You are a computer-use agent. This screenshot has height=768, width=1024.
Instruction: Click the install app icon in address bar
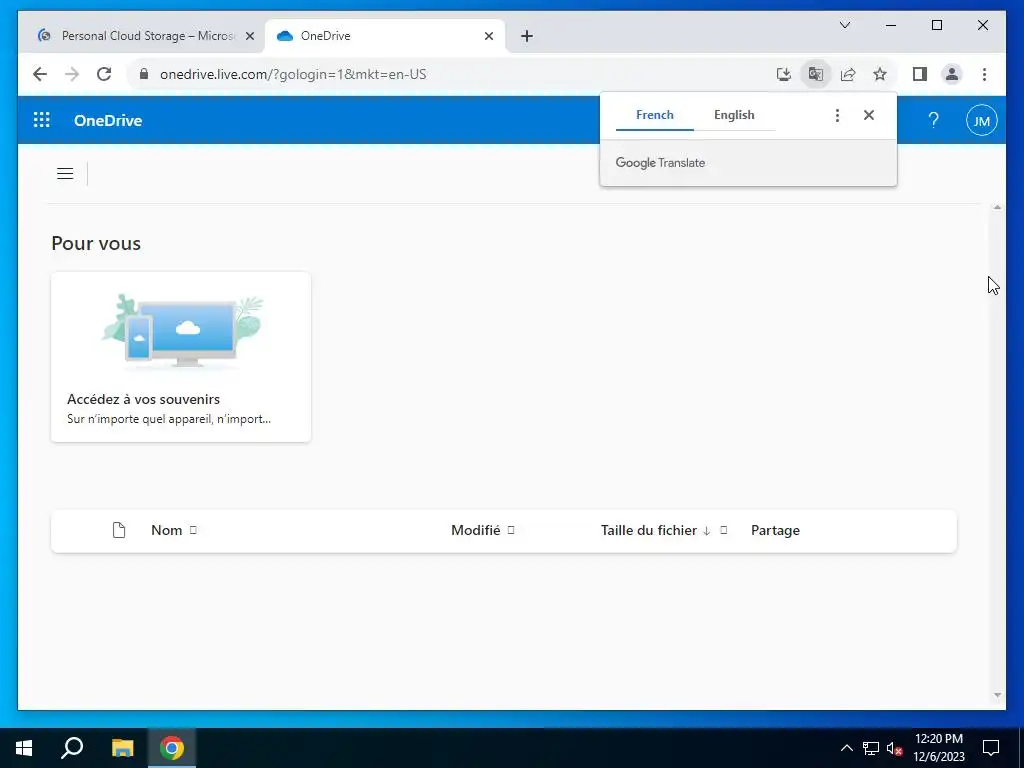tap(784, 74)
